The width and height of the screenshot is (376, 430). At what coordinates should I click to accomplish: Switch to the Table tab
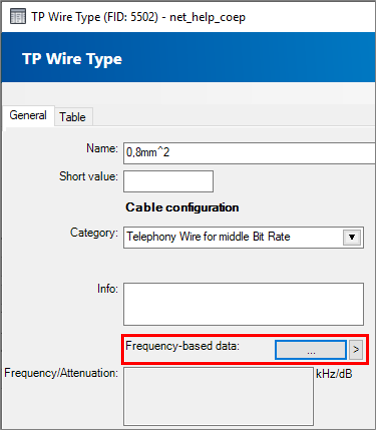point(73,117)
